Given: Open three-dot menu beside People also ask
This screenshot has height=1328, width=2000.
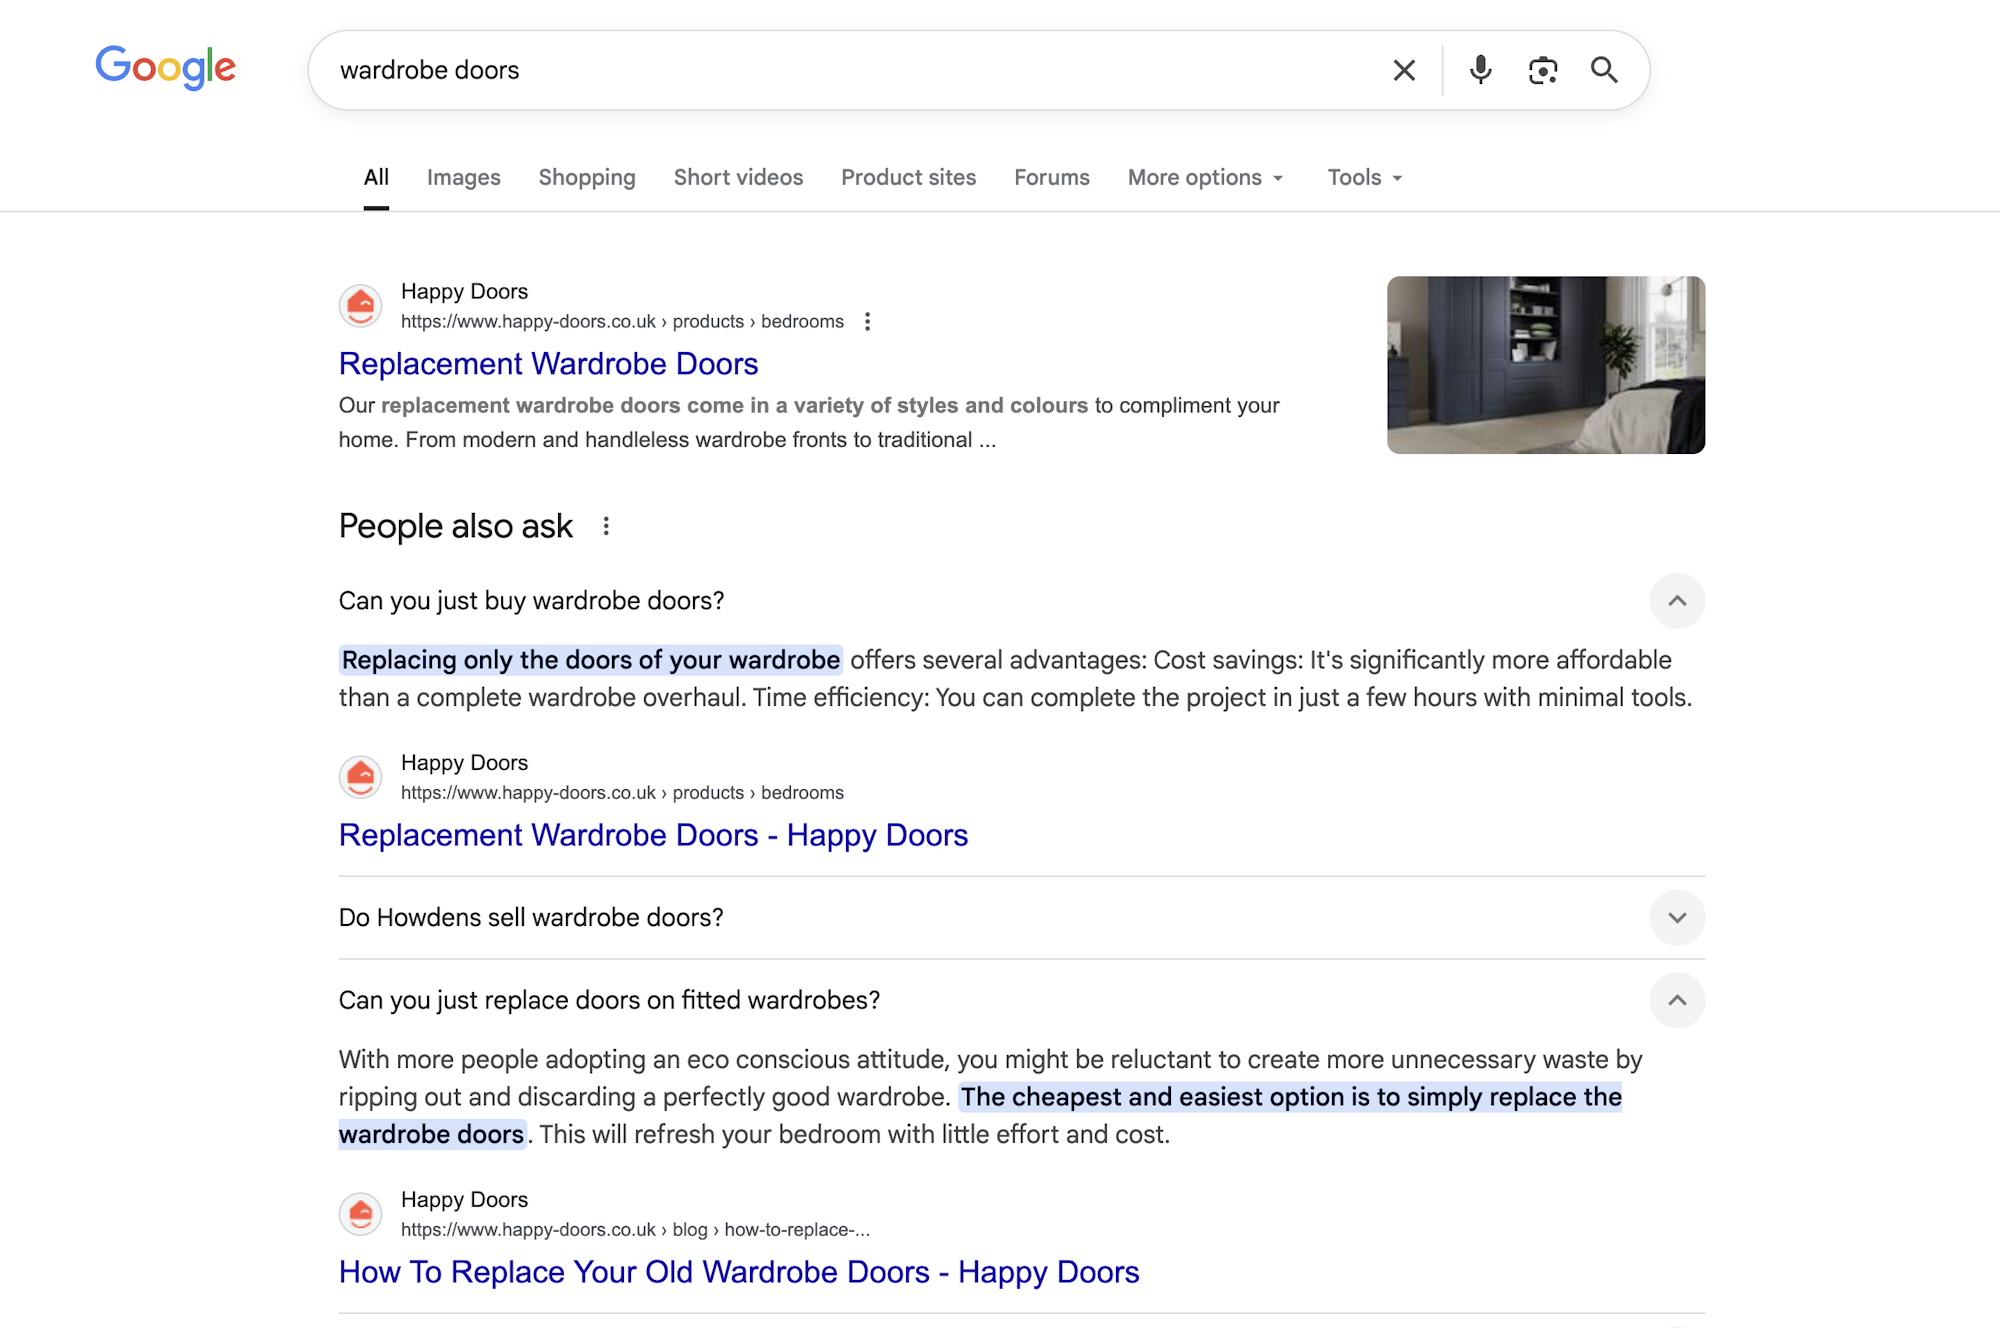Looking at the screenshot, I should point(606,526).
